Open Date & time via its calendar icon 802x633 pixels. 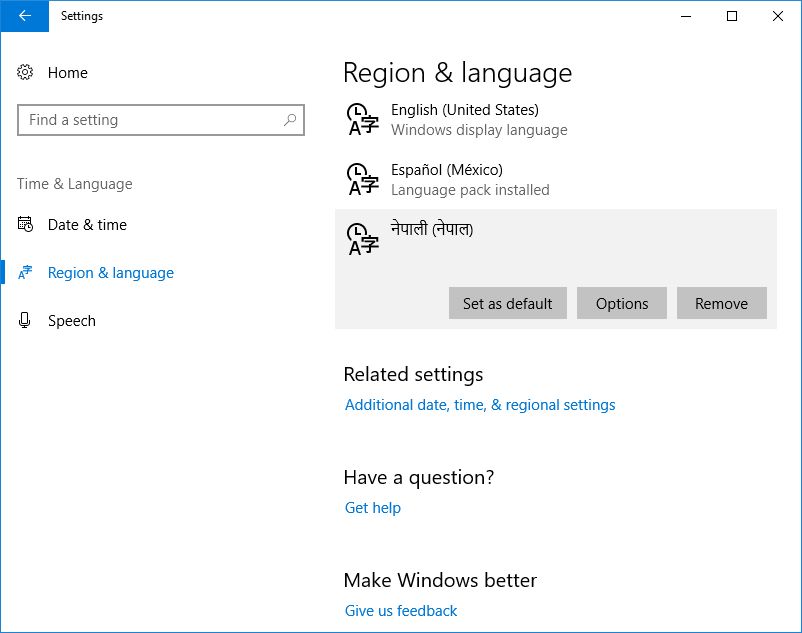[x=26, y=225]
